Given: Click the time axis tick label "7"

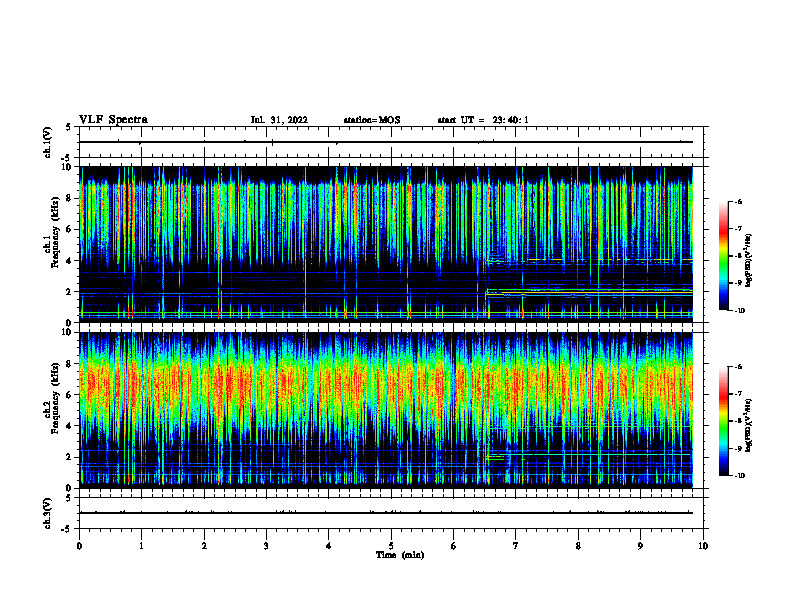Looking at the screenshot, I should click(516, 546).
